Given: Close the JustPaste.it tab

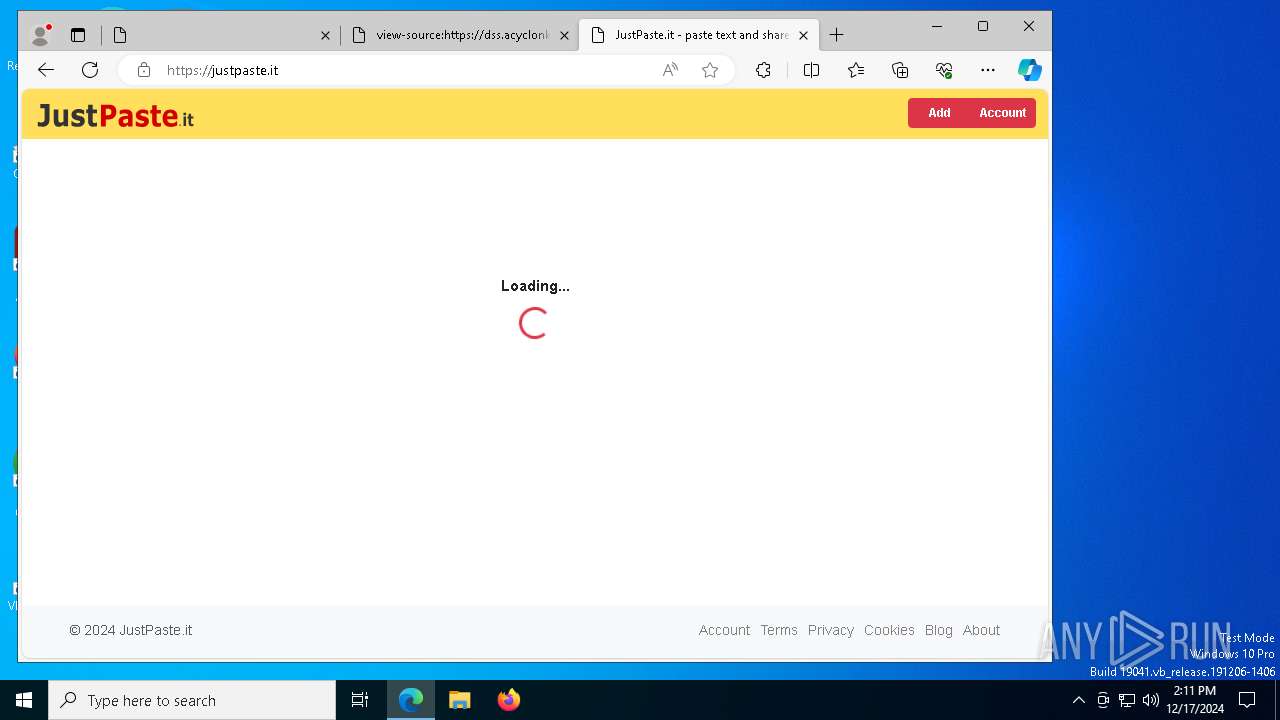Looking at the screenshot, I should tap(803, 35).
